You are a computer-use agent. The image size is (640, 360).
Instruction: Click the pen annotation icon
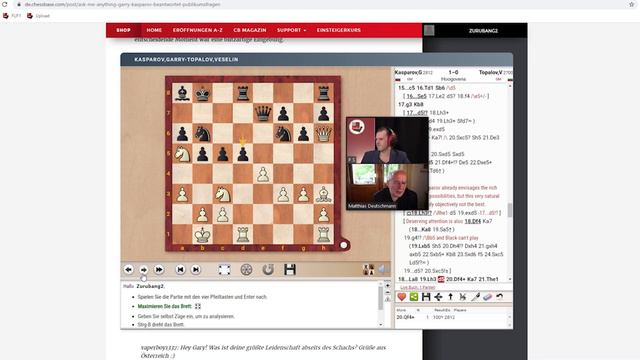coord(475,297)
